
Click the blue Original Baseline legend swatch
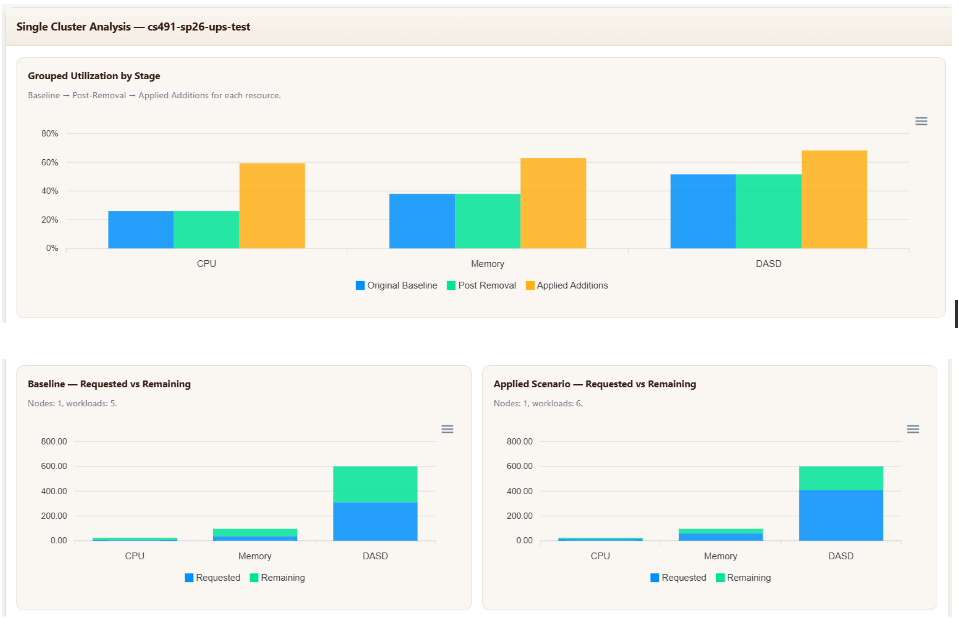point(360,286)
